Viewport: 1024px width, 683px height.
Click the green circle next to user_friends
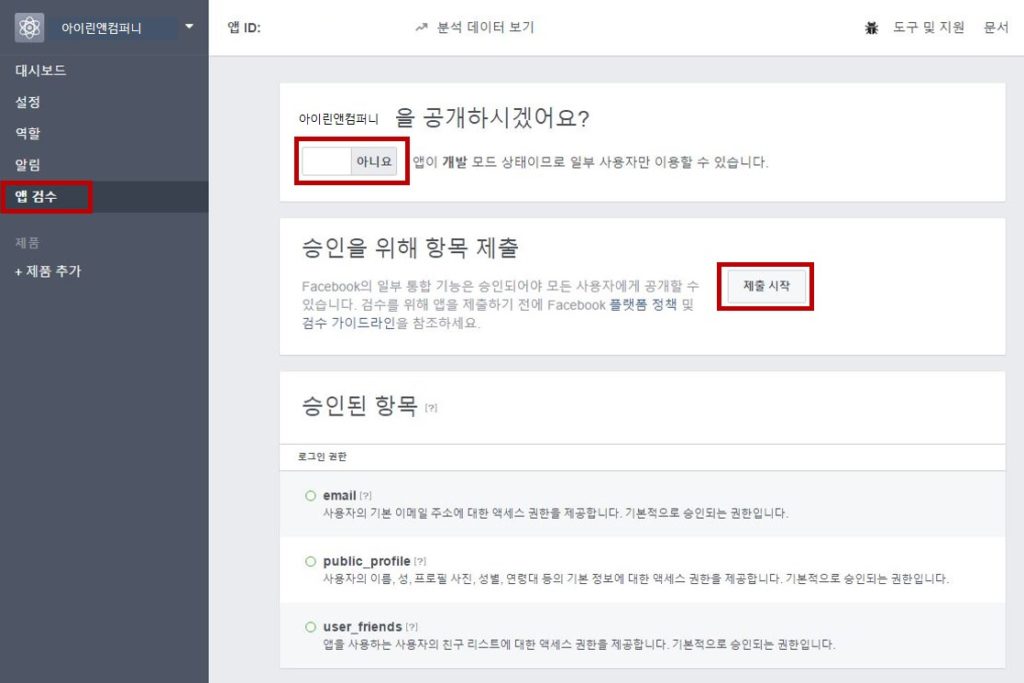pos(311,627)
